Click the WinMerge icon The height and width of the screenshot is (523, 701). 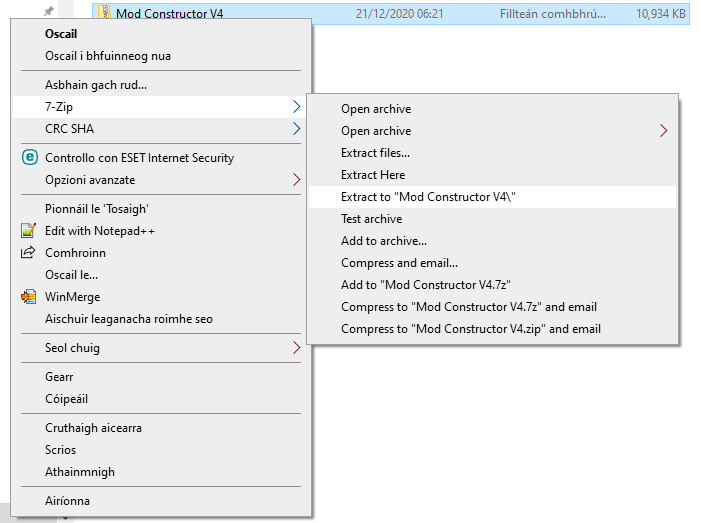coord(28,297)
